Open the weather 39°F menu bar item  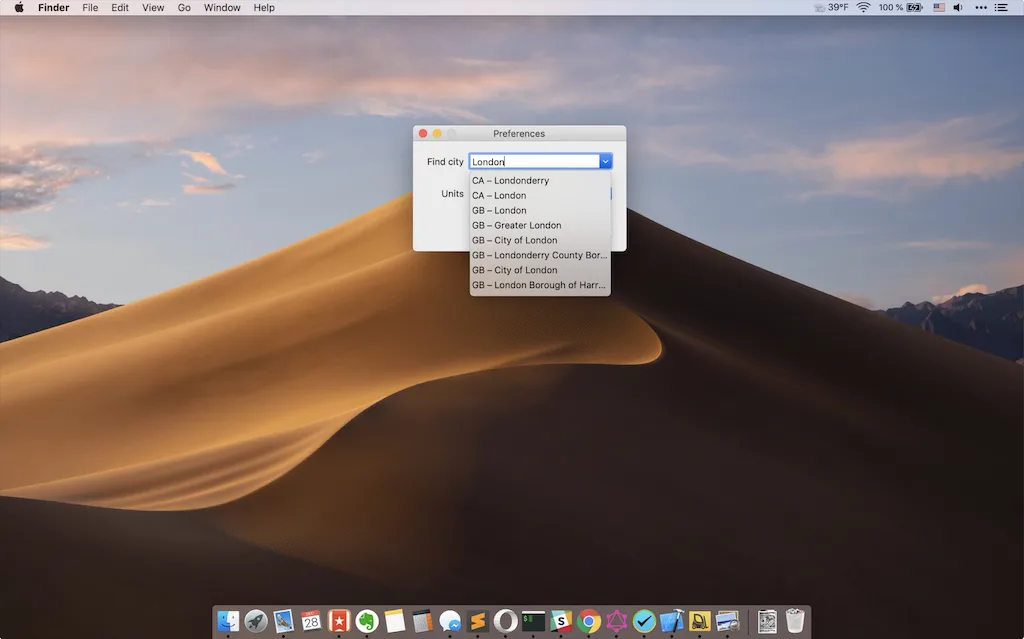pyautogui.click(x=831, y=7)
